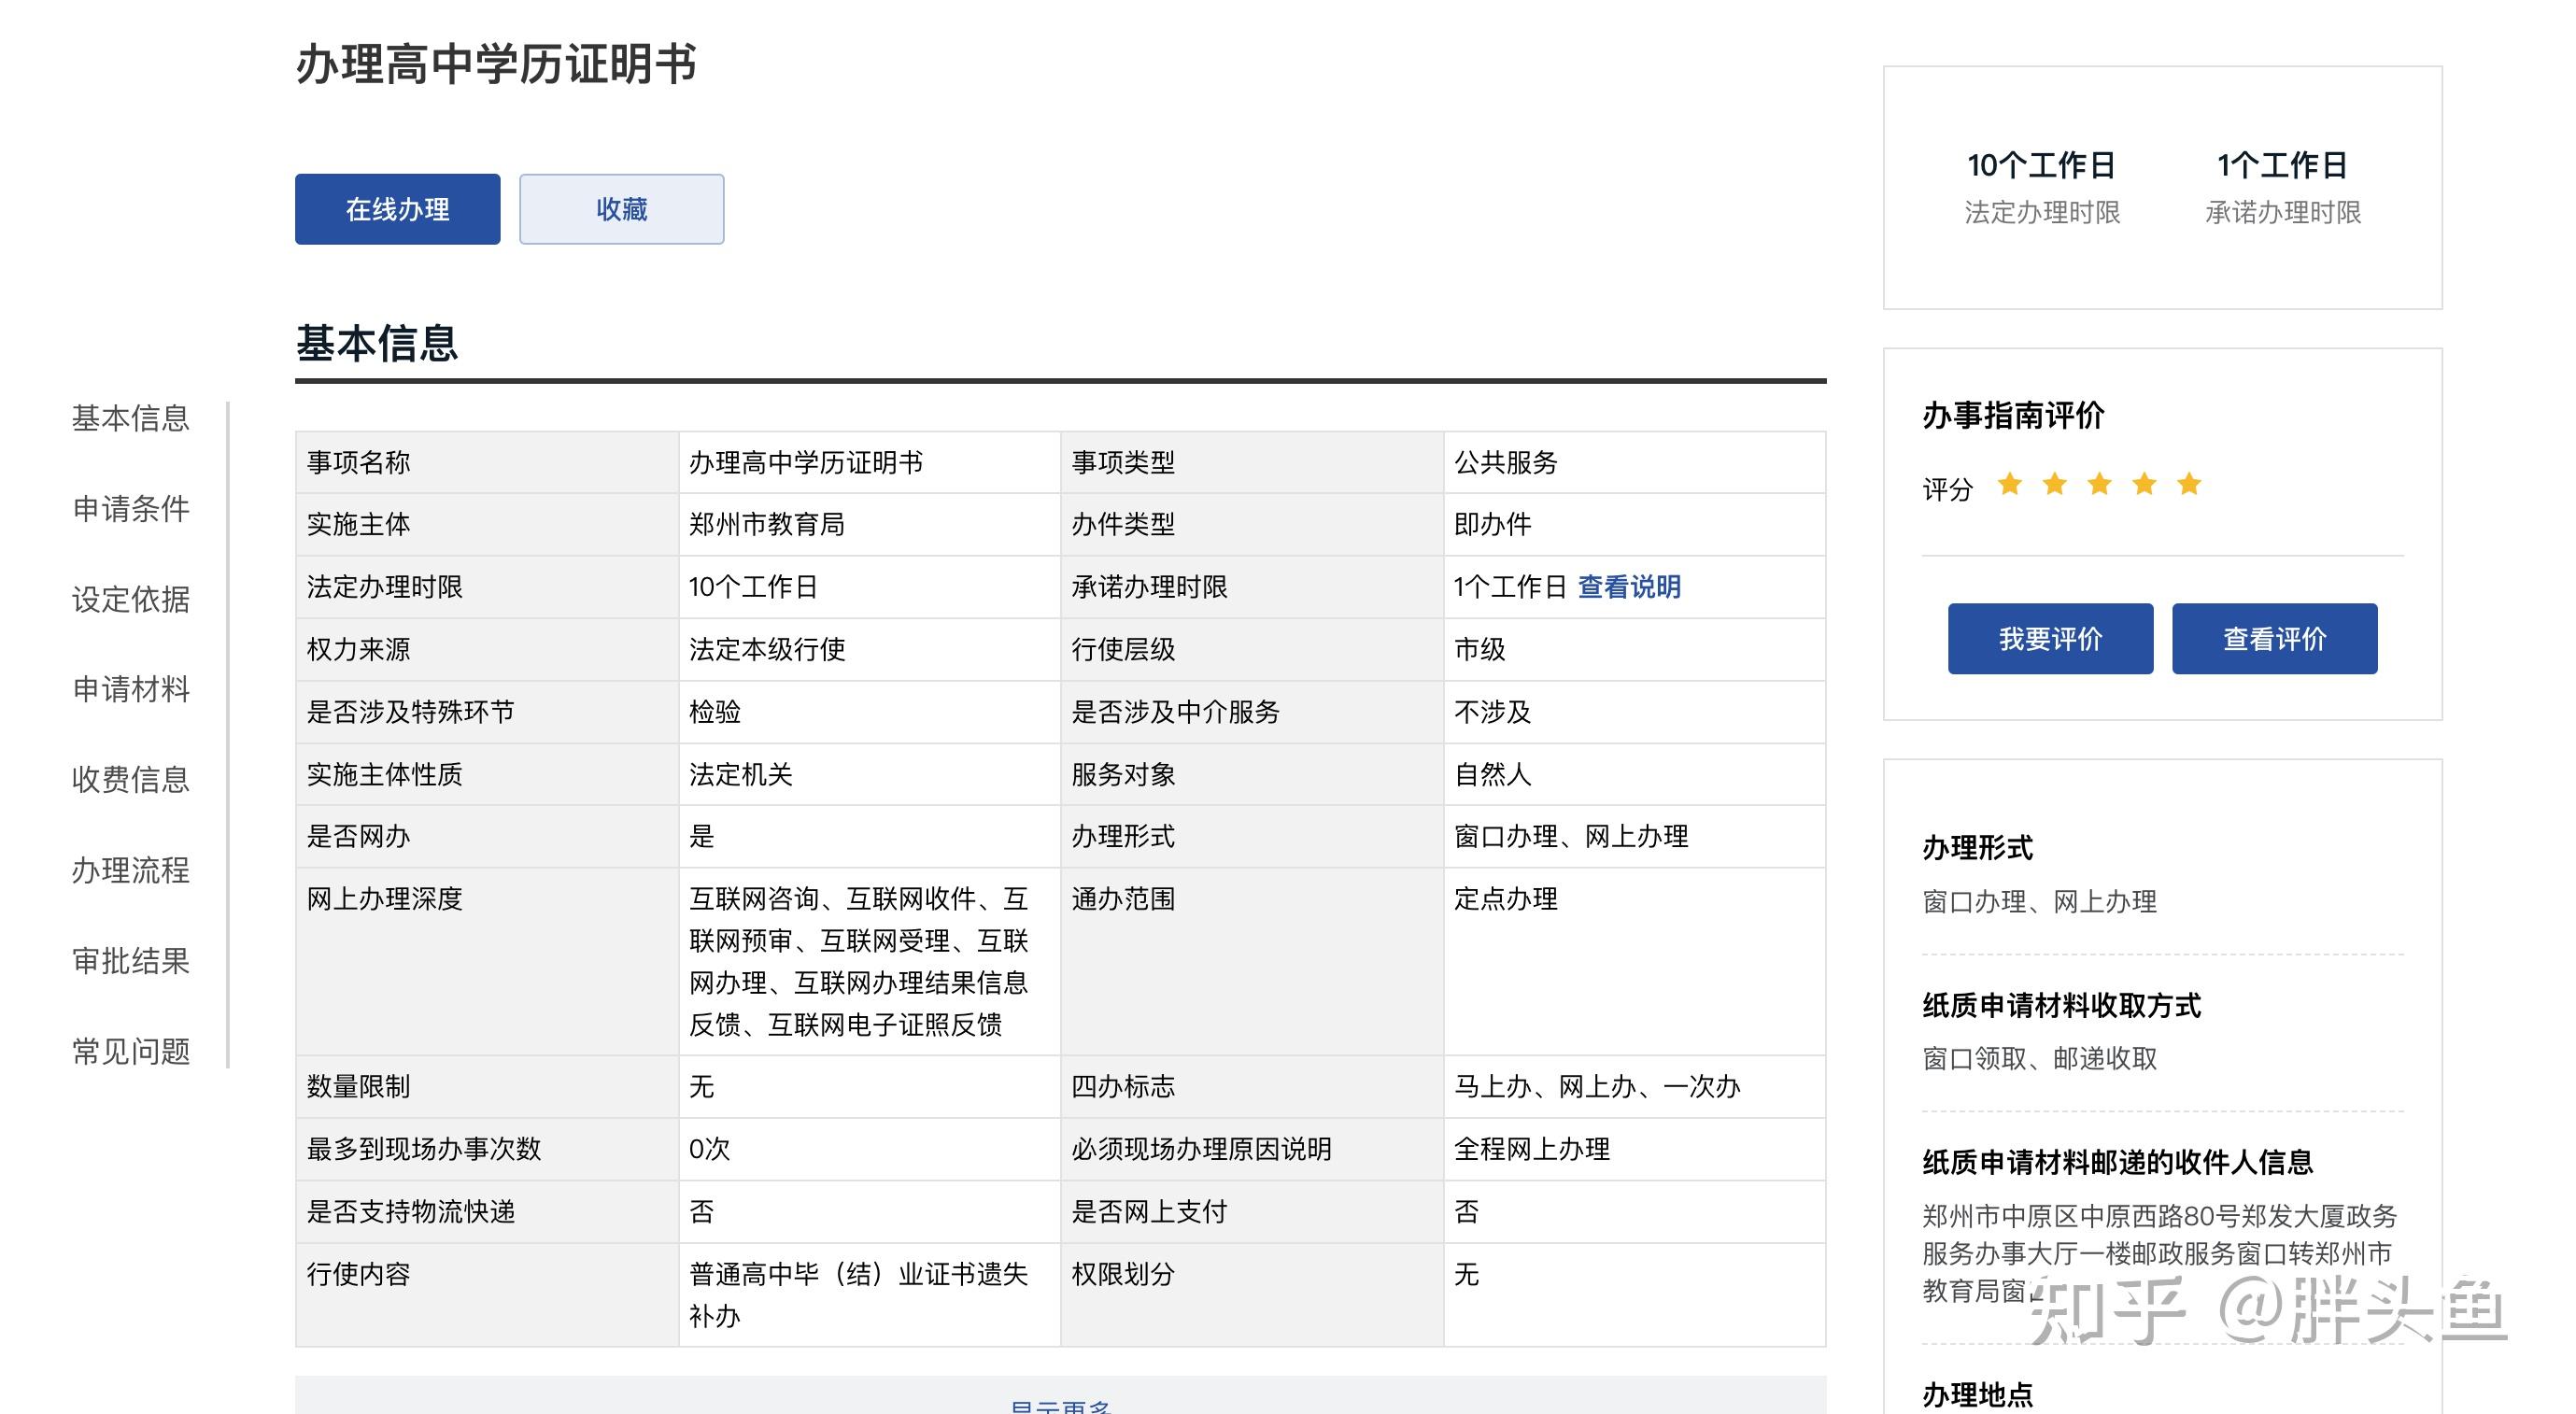Jump to 设定依据 section
This screenshot has width=2576, height=1414.
coord(129,600)
